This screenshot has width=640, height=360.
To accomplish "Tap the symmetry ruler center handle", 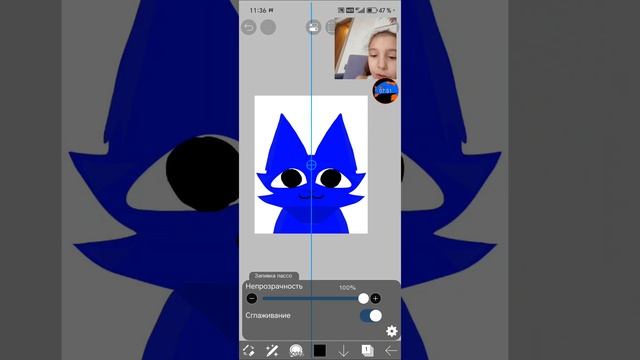I will 311,164.
